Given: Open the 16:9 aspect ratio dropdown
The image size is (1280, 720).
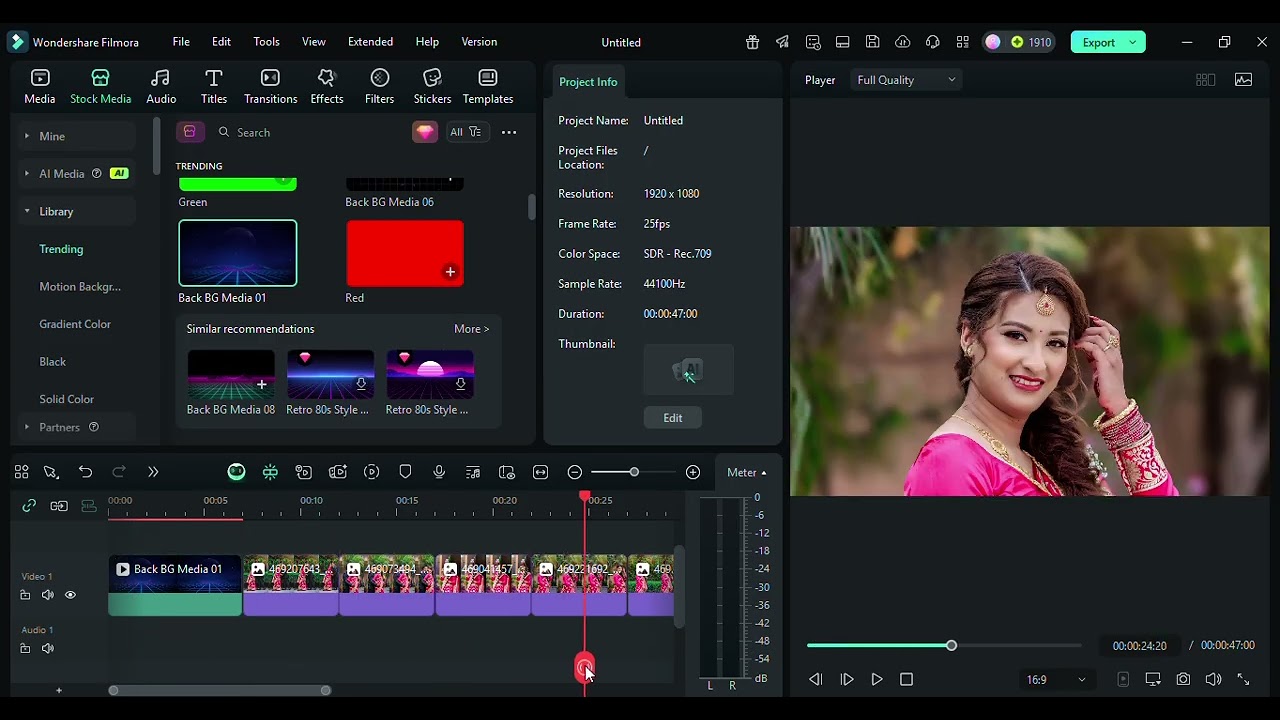Looking at the screenshot, I should (1056, 680).
